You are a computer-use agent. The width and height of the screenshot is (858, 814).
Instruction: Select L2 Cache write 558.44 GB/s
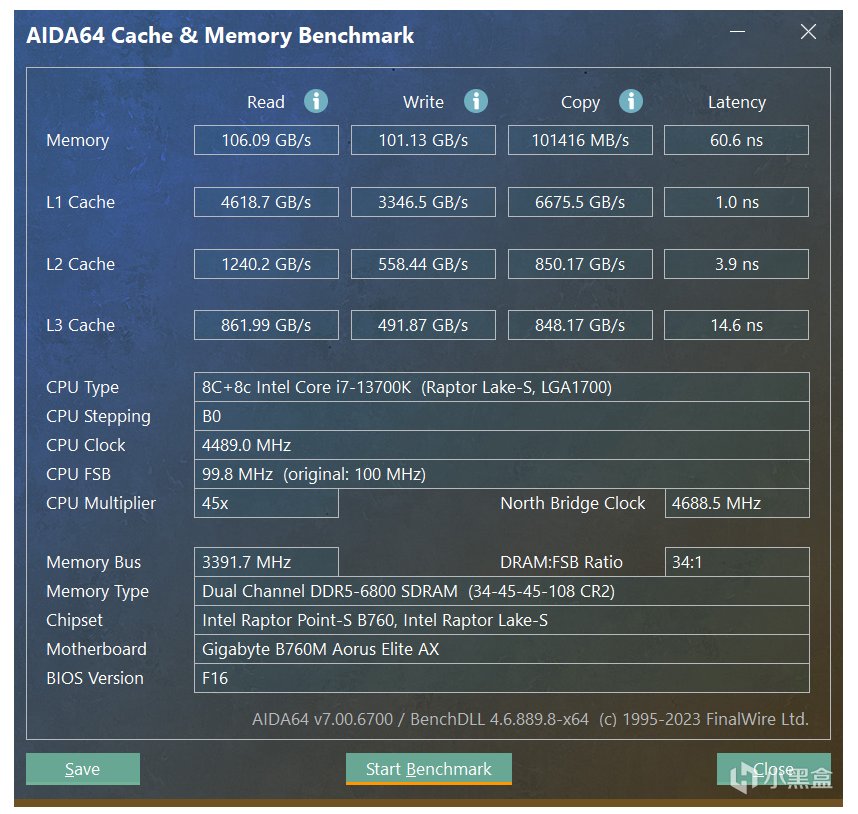point(423,264)
